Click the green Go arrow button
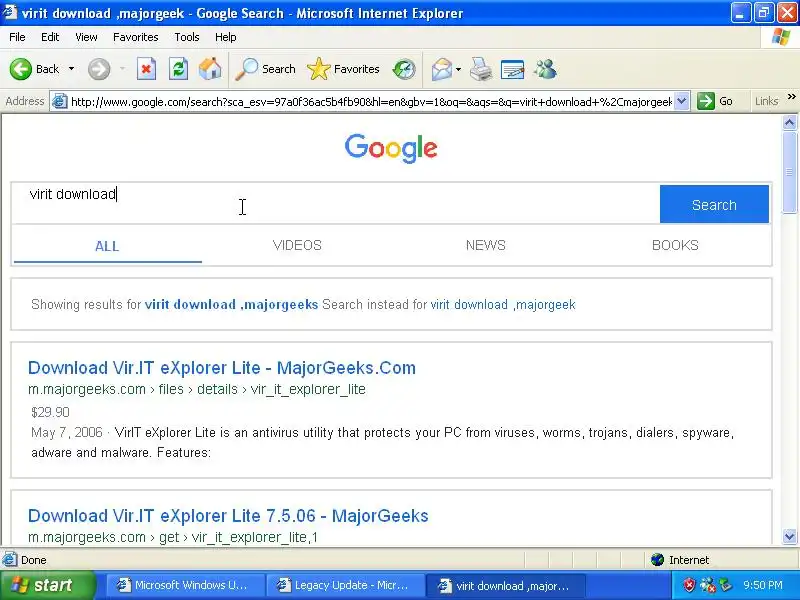Screen dimensions: 800x600 pyautogui.click(x=715, y=101)
